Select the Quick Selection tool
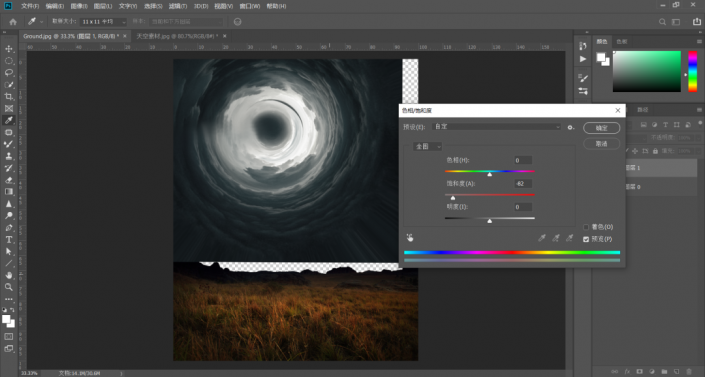The image size is (705, 377). (9, 85)
